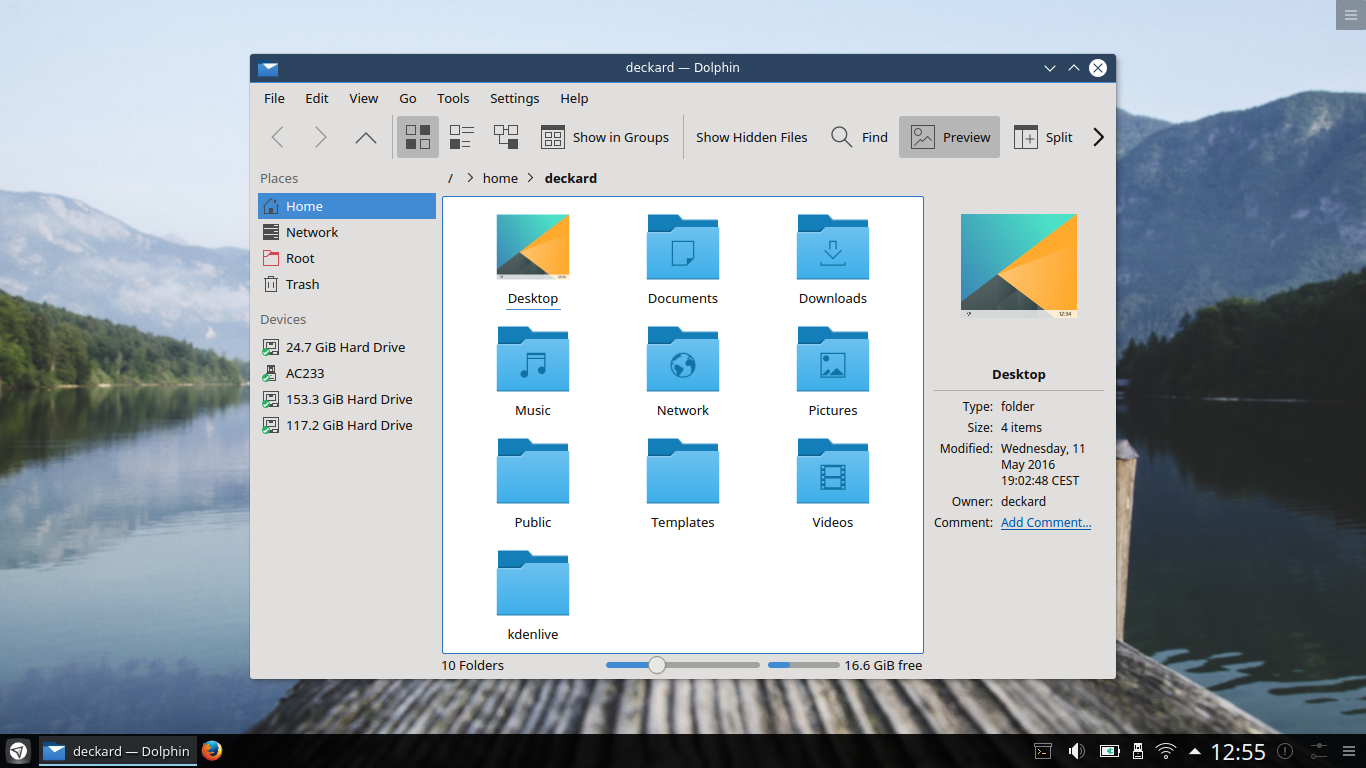Expand system tray hidden icons arrow
This screenshot has width=1366, height=768.
point(1195,751)
